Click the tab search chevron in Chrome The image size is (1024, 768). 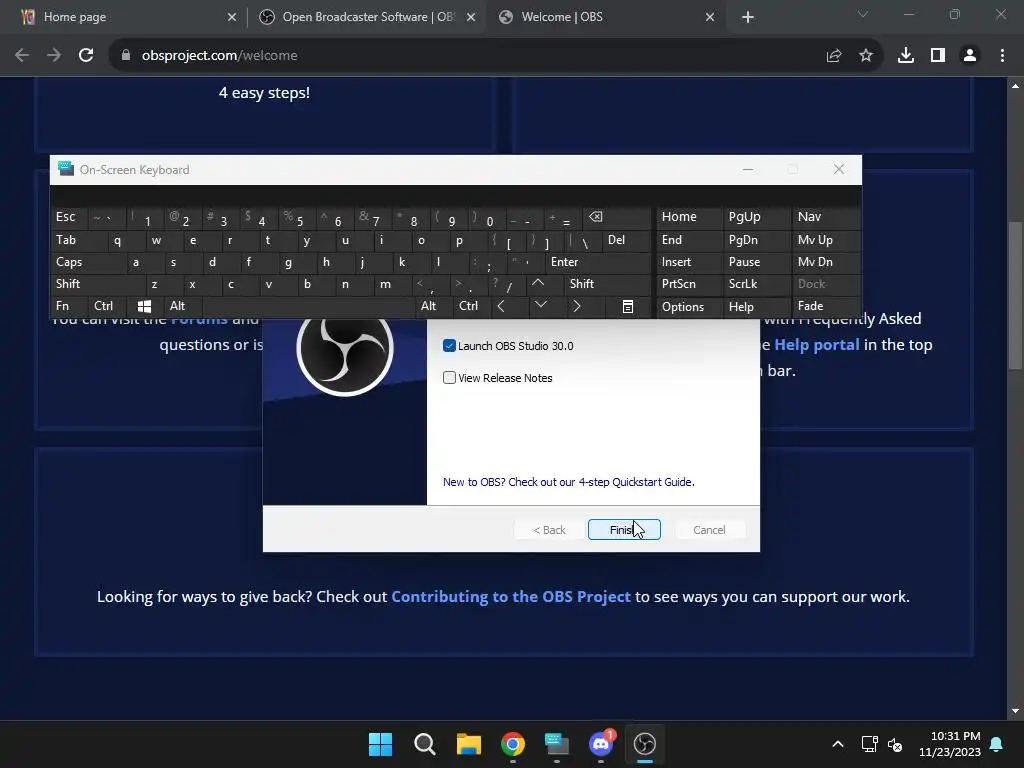pos(863,14)
